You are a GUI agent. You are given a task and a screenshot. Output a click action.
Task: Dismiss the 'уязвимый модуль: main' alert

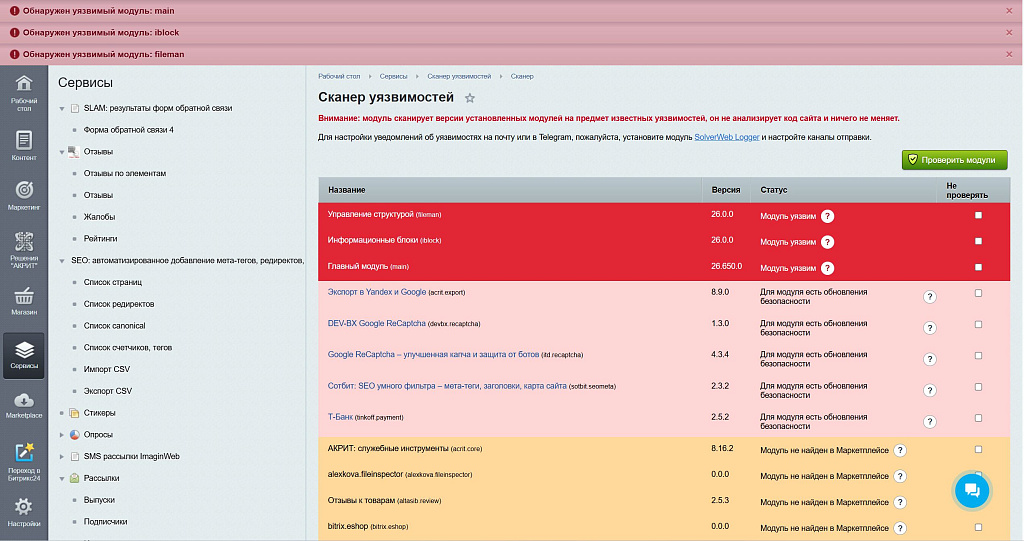(x=1009, y=11)
